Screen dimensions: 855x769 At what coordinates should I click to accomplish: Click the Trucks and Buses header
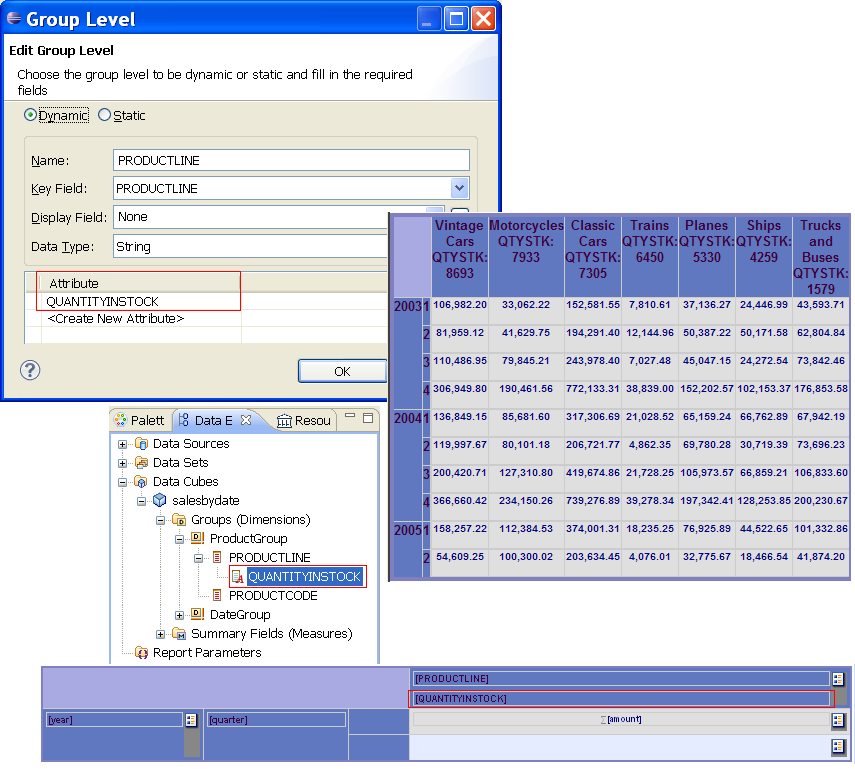(821, 257)
